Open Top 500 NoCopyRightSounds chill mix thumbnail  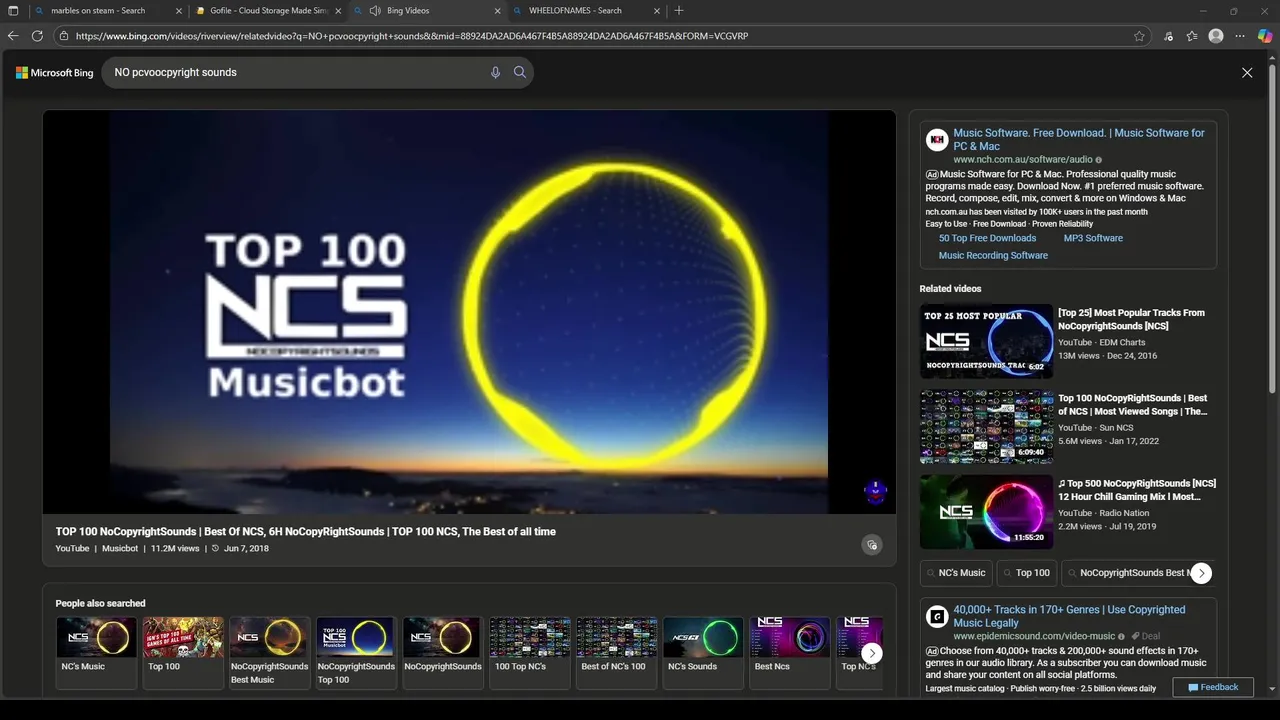click(987, 511)
